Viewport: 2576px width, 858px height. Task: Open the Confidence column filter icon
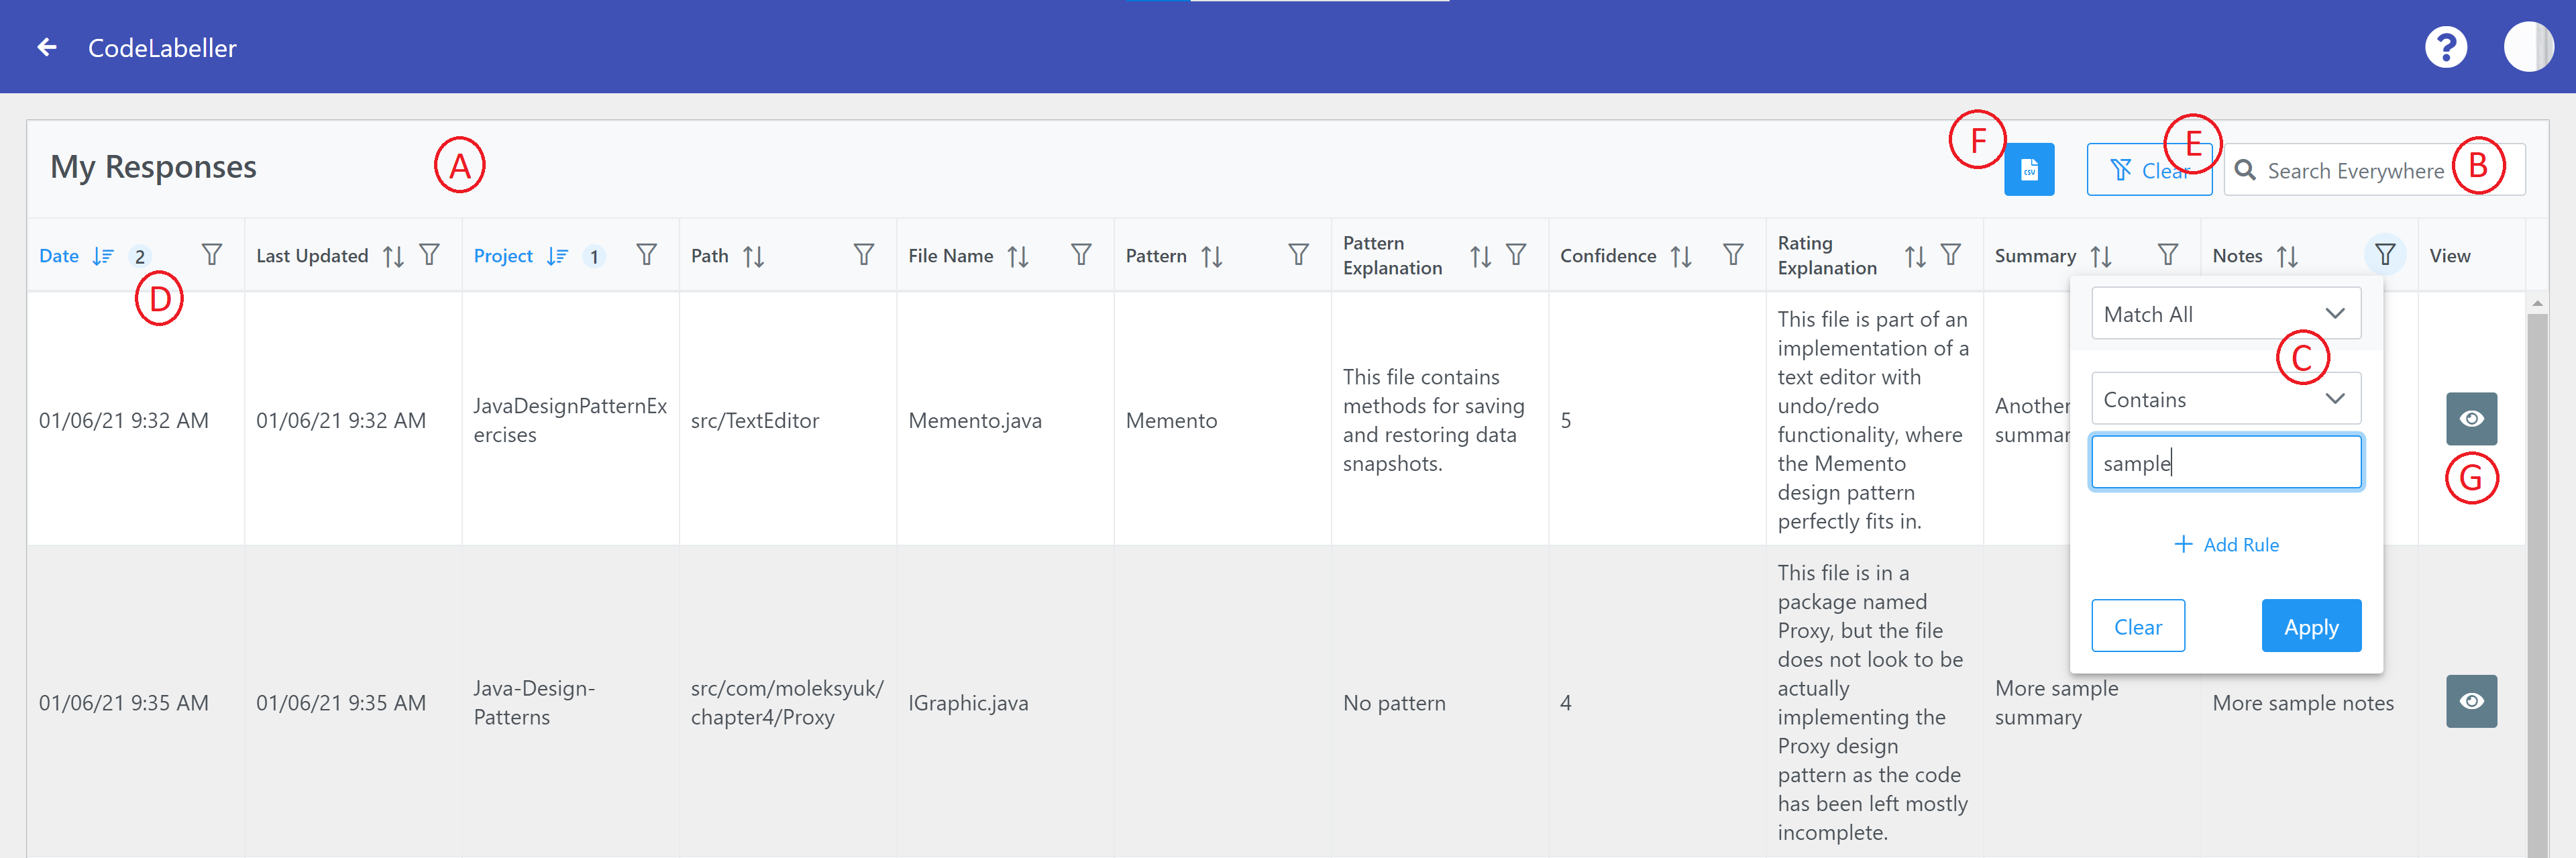tap(1733, 255)
